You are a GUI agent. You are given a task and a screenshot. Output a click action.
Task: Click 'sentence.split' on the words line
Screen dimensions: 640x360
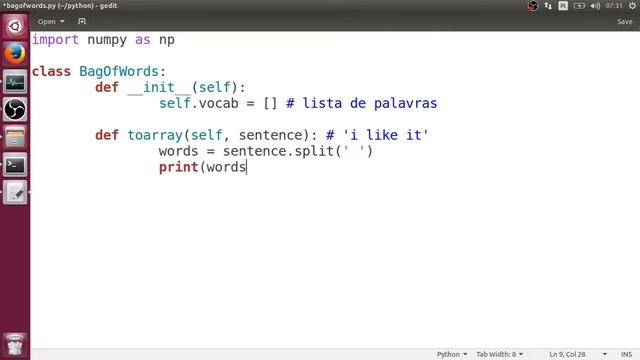pyautogui.click(x=278, y=151)
